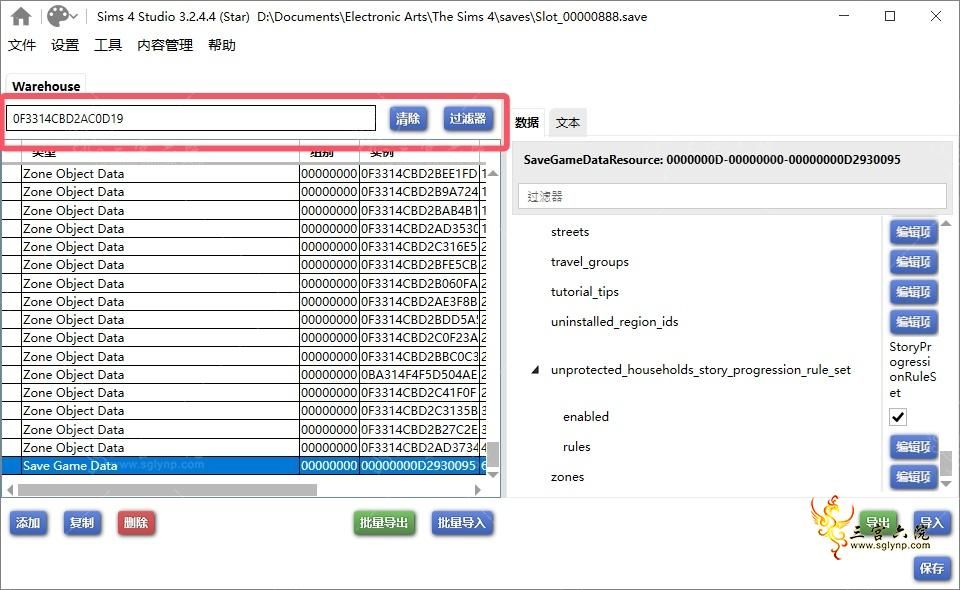The height and width of the screenshot is (590, 960).
Task: Open the 工具 menu
Action: (108, 45)
